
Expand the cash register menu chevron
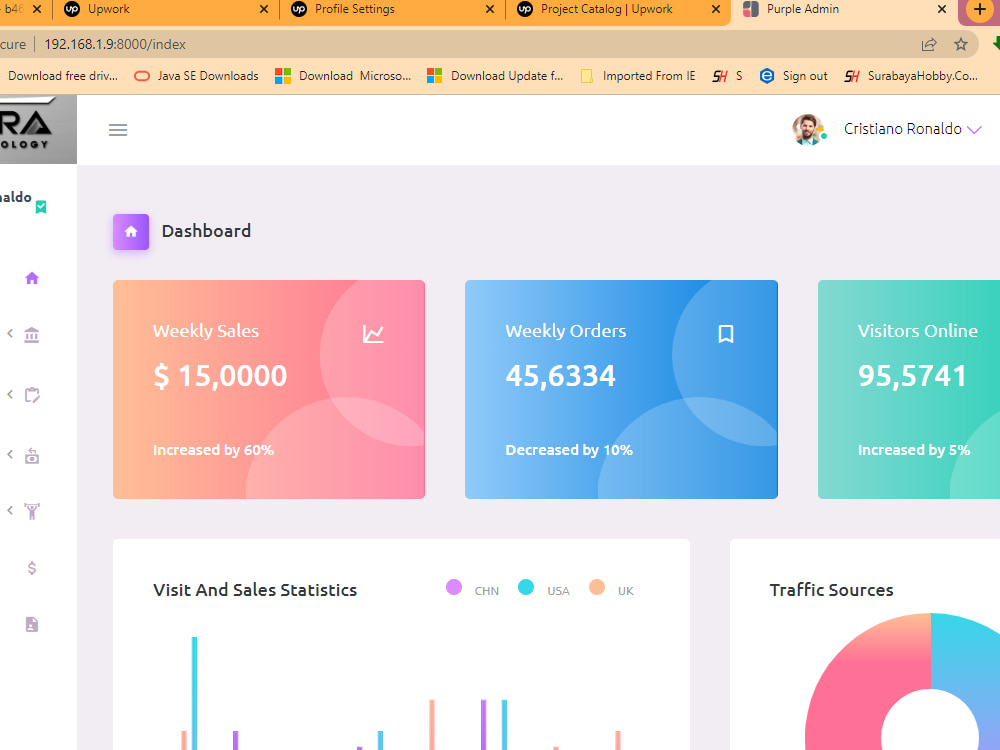(x=10, y=454)
